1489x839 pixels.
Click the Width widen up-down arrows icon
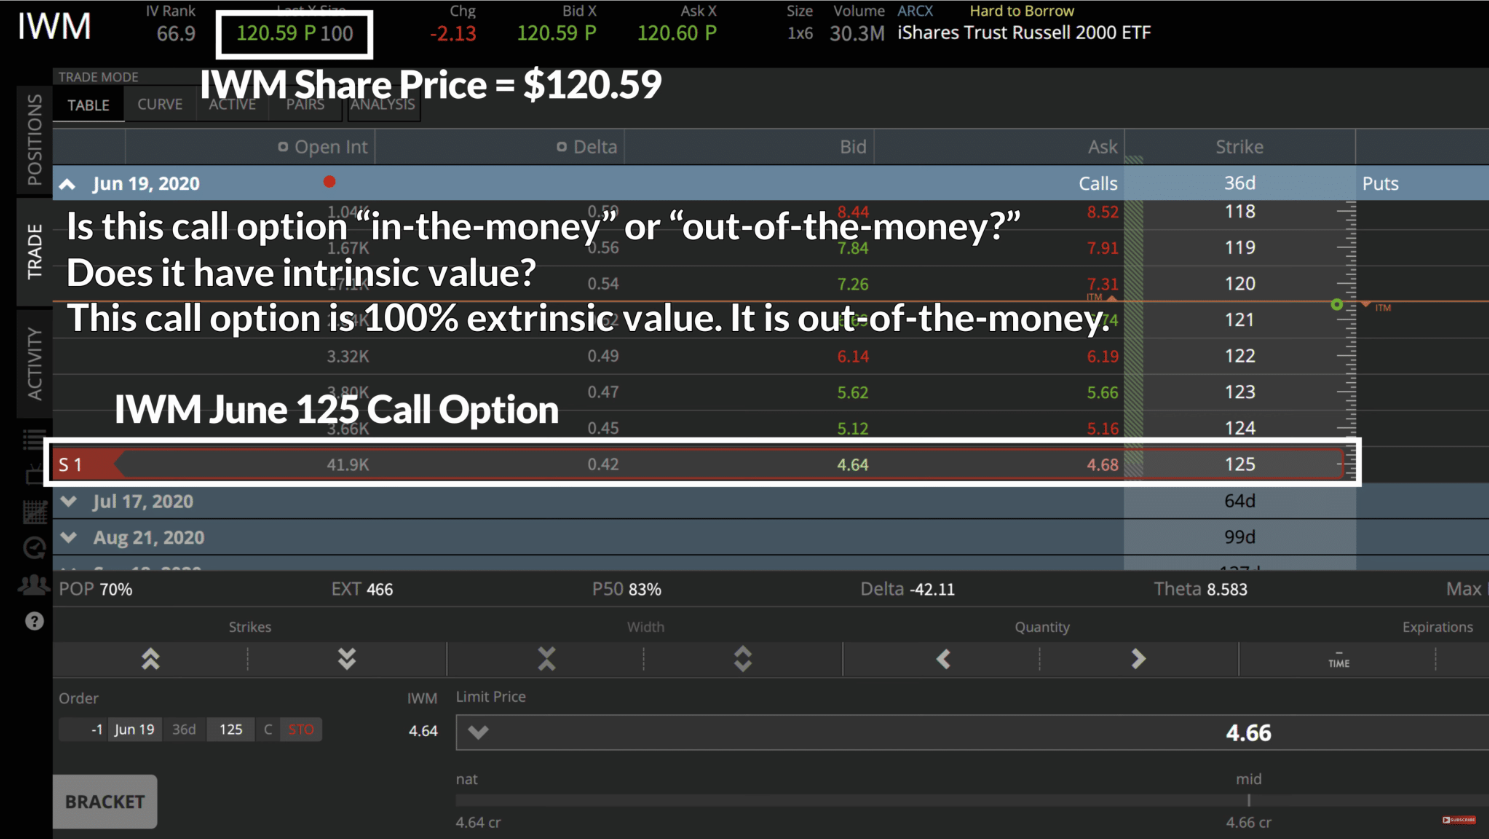tap(743, 659)
